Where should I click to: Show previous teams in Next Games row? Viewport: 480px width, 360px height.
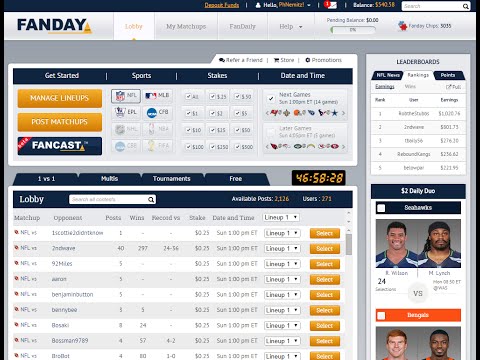point(267,113)
